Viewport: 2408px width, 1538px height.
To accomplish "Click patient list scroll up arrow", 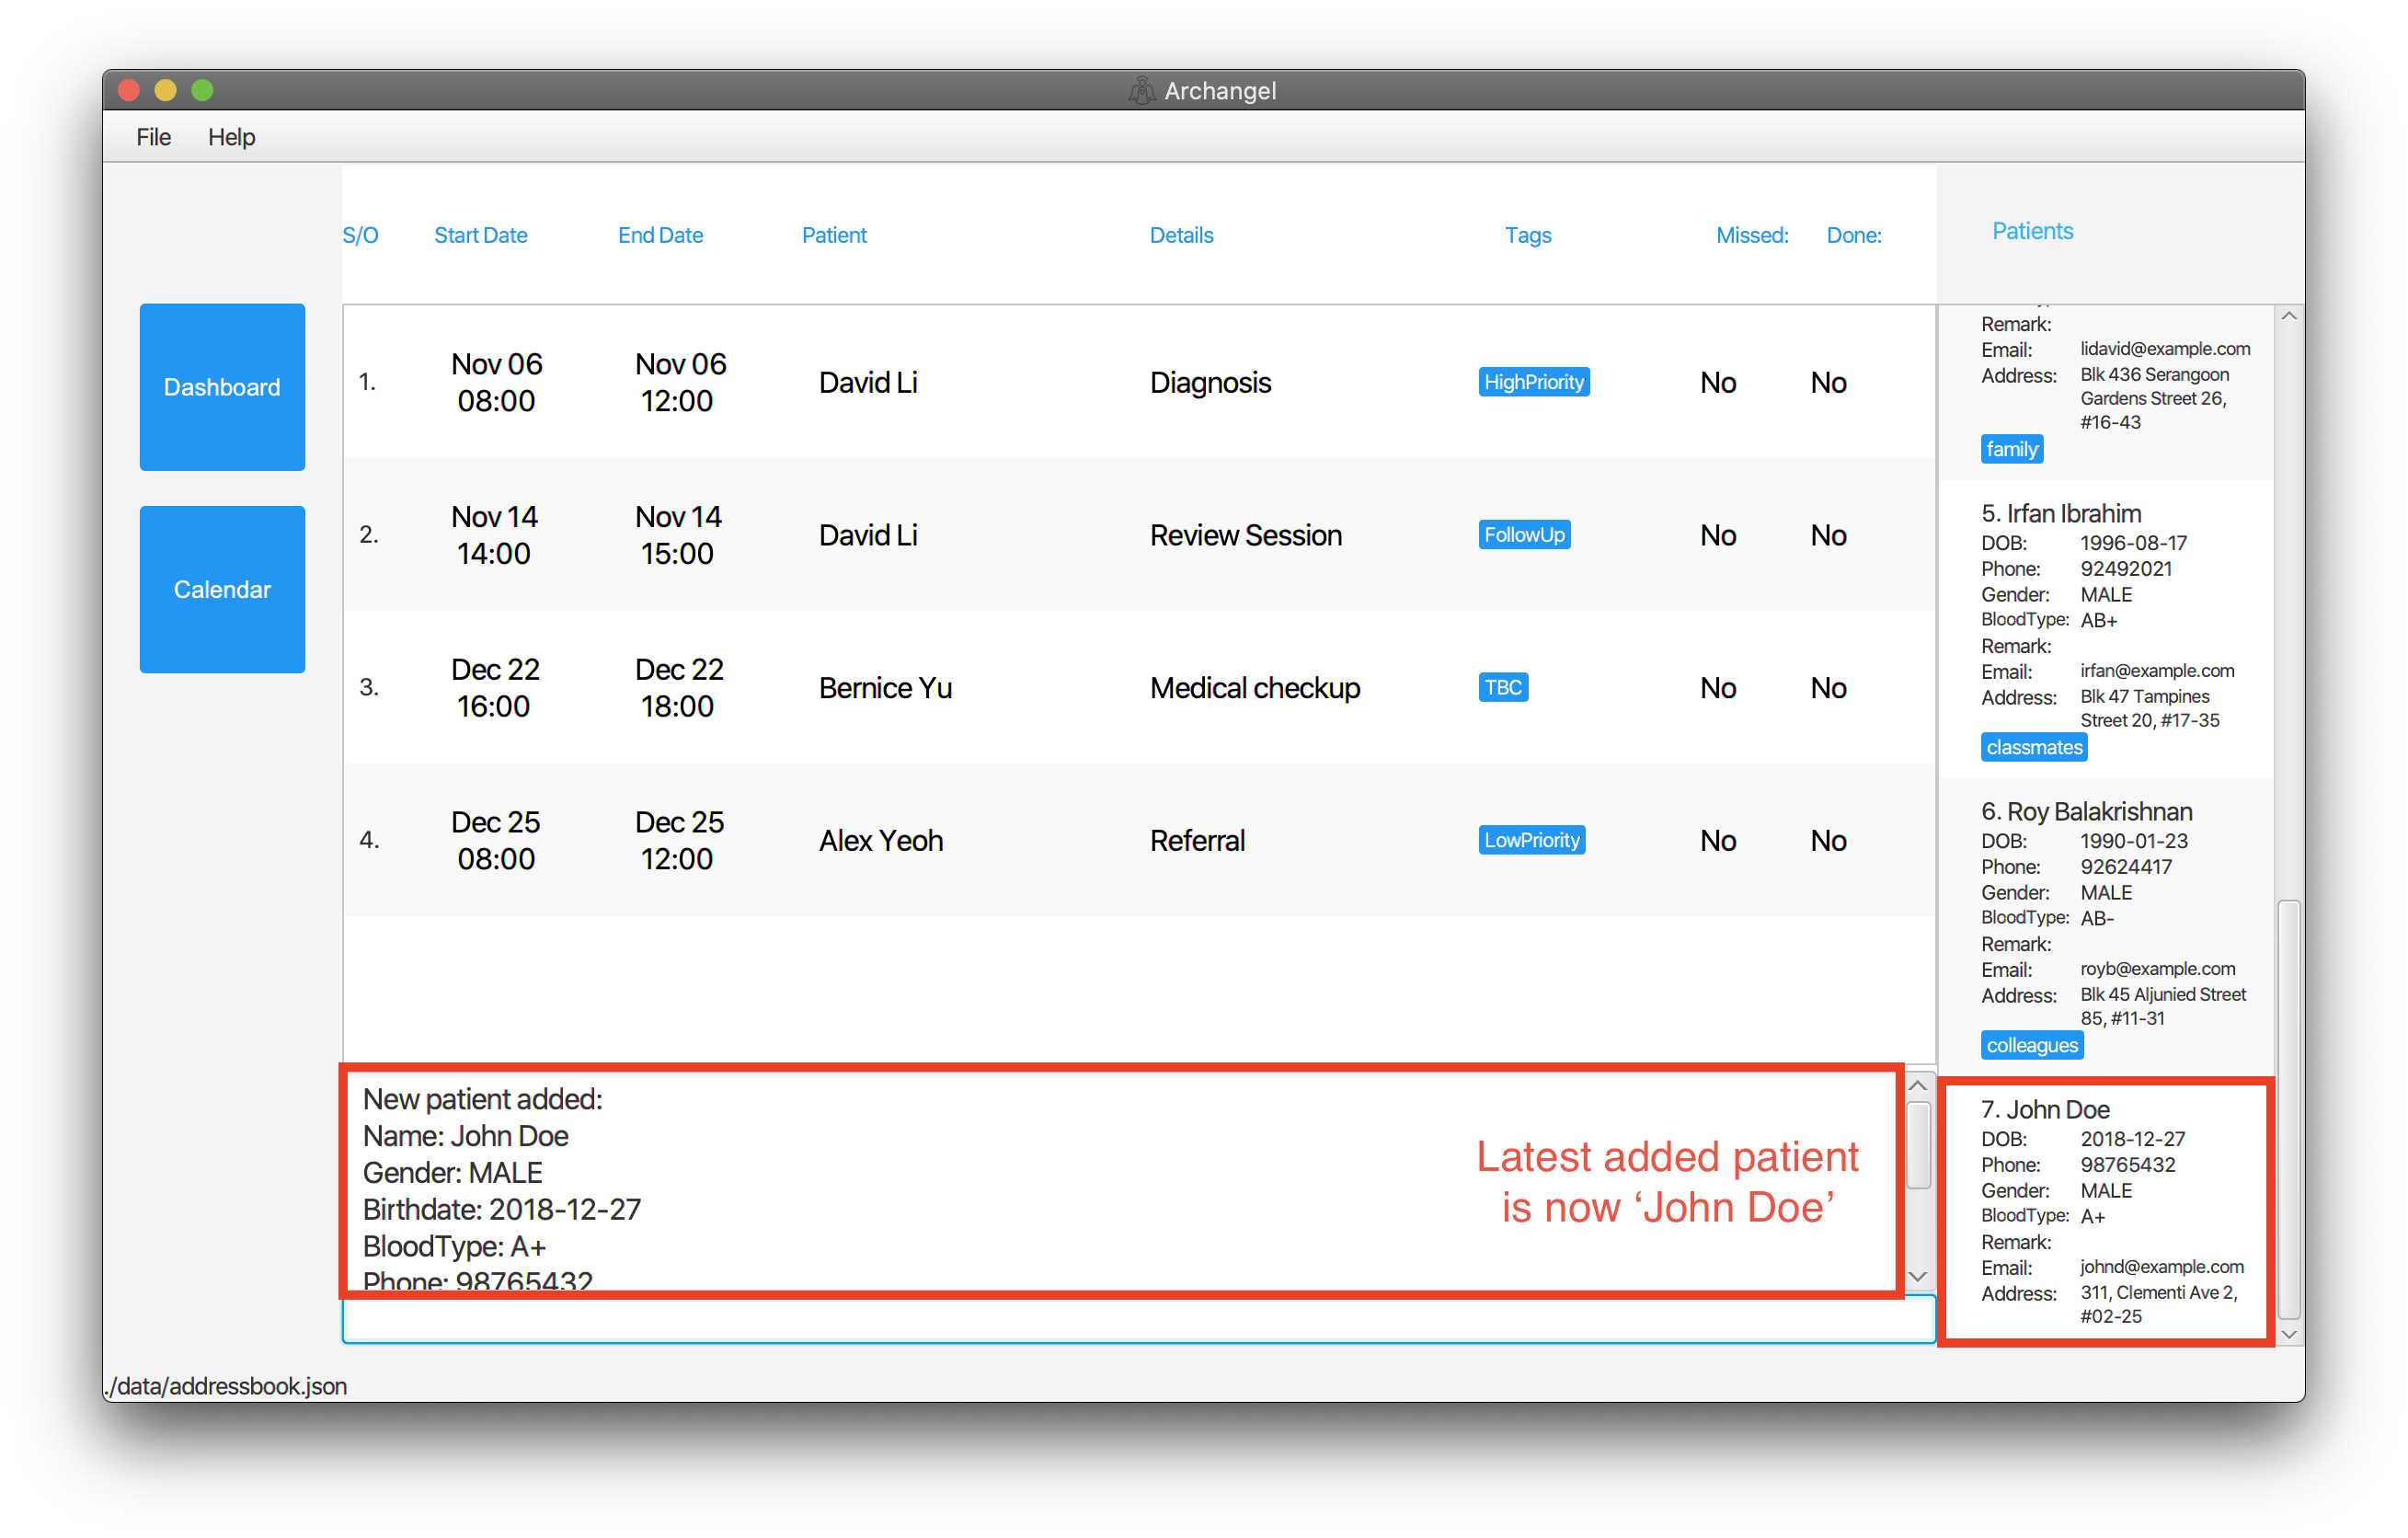I will [2288, 317].
